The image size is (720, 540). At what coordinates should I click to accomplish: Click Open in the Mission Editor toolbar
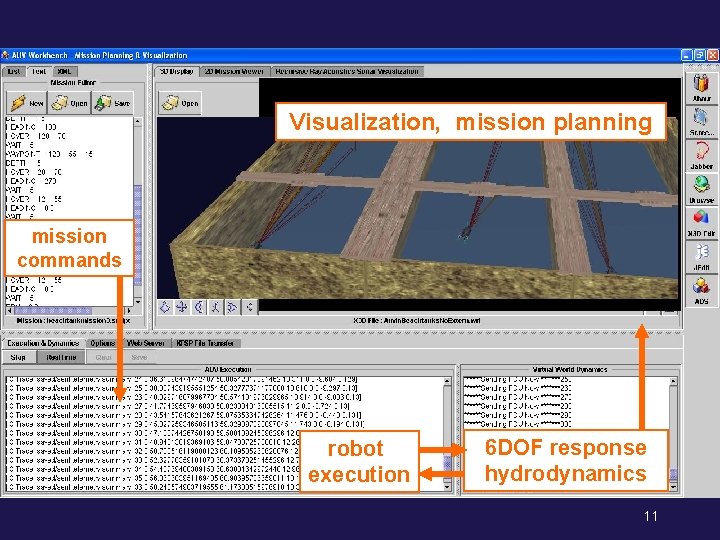[x=69, y=103]
